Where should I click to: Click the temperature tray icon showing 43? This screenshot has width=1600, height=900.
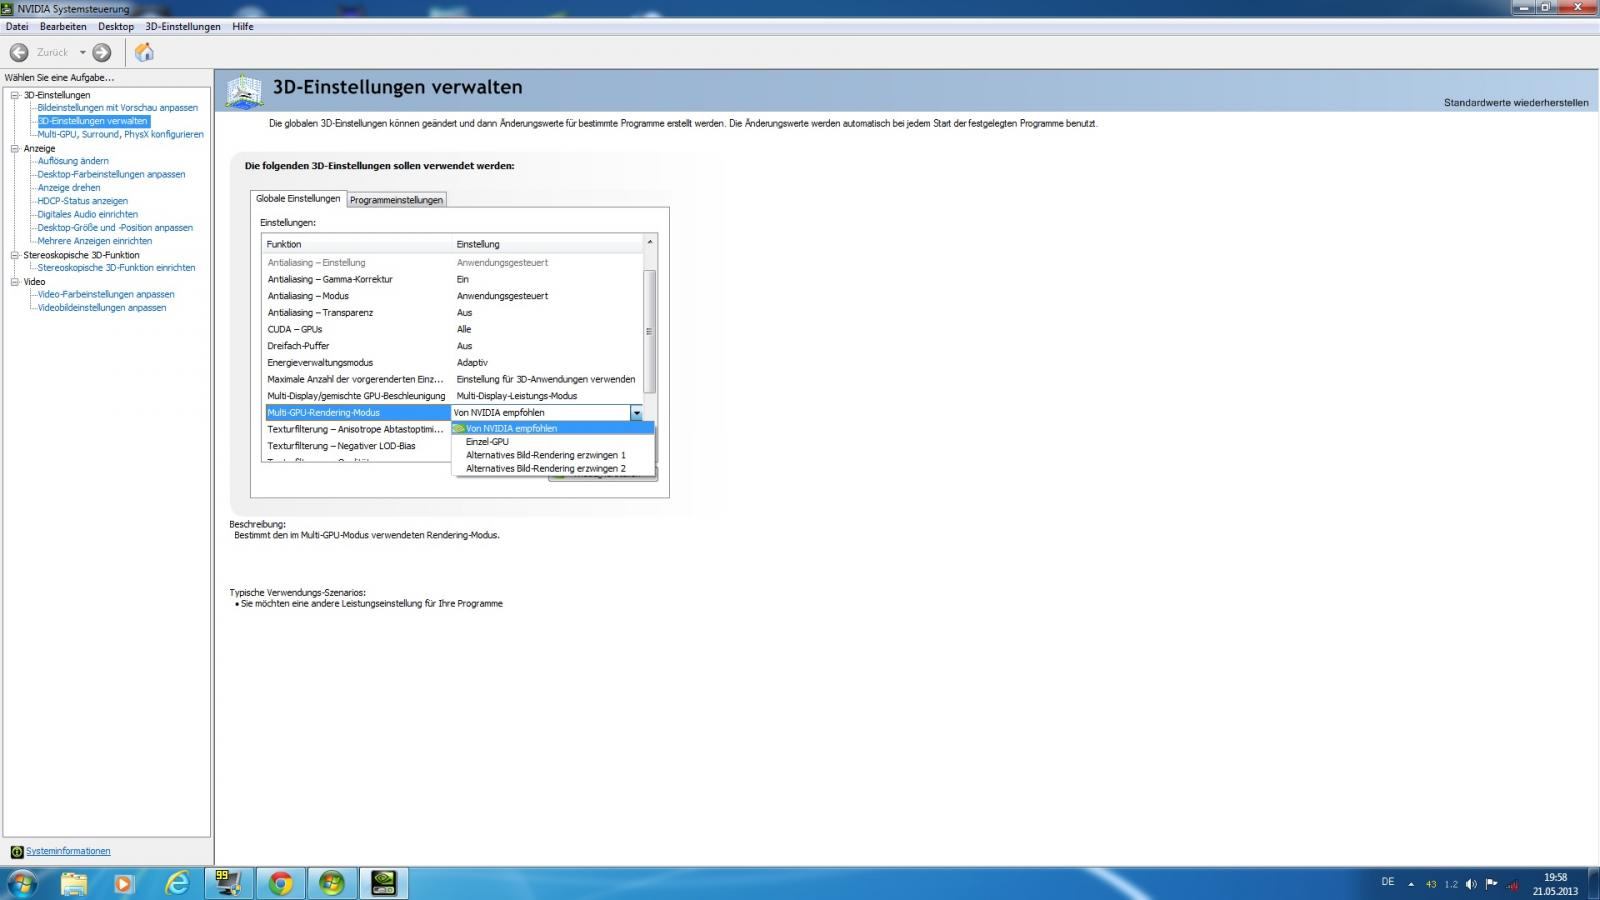1431,884
